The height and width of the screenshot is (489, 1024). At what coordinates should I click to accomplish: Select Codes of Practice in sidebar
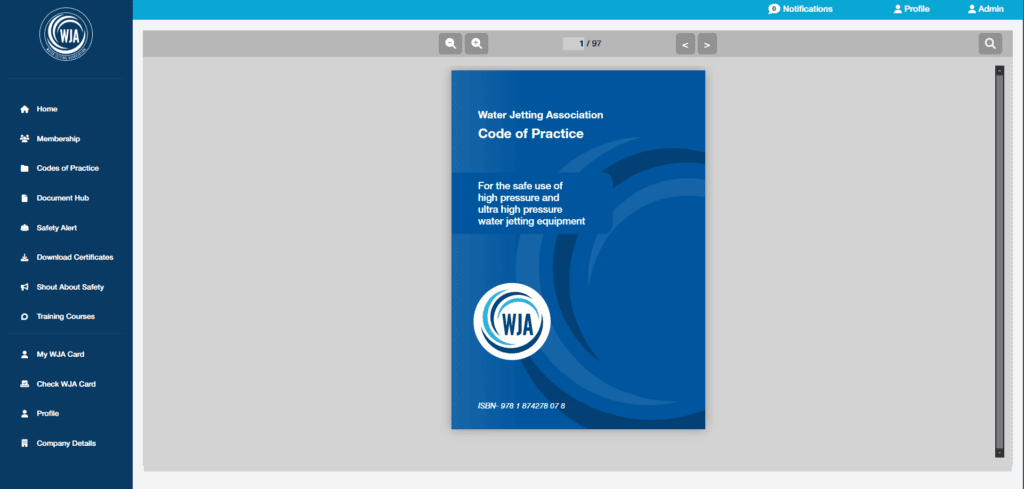[x=67, y=168]
